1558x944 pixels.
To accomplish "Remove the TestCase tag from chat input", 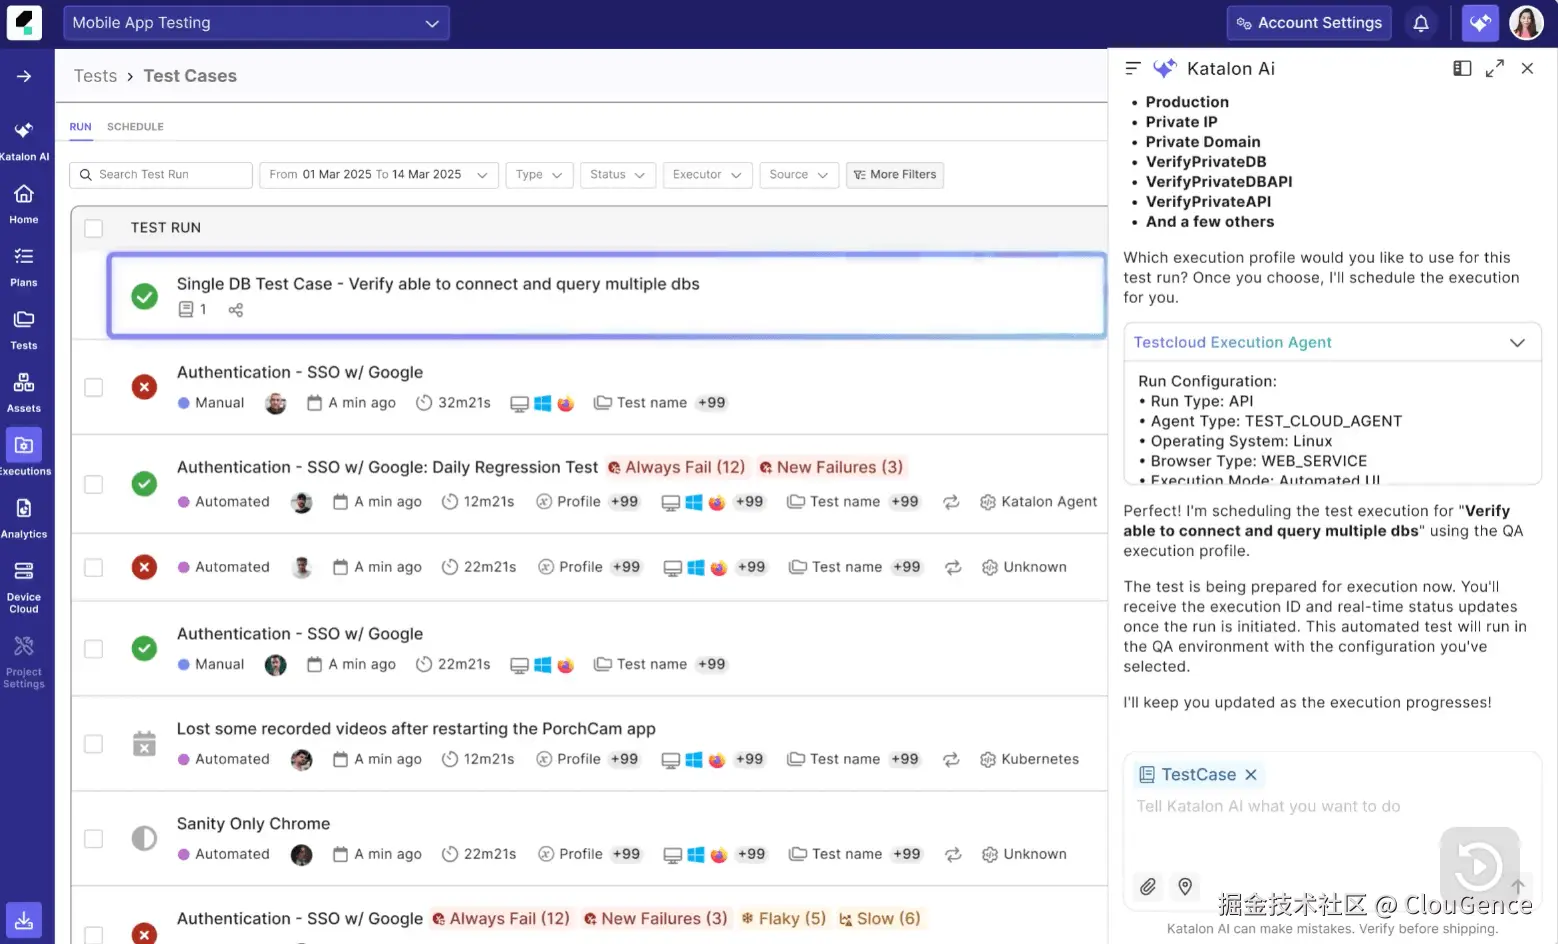I will tap(1251, 775).
